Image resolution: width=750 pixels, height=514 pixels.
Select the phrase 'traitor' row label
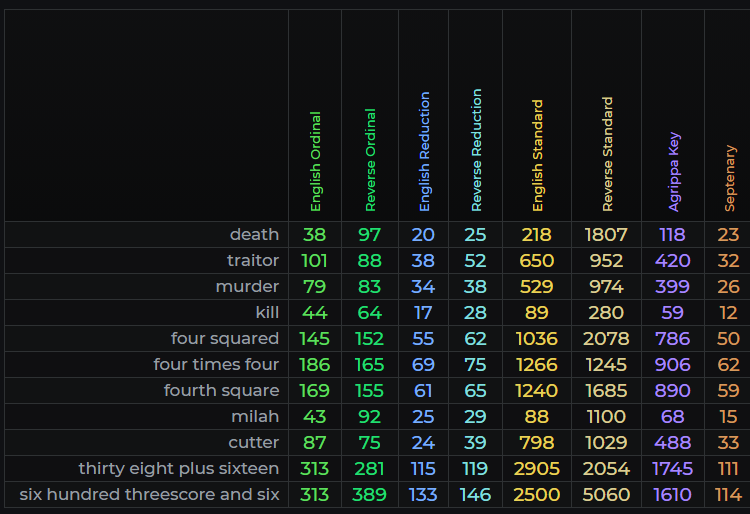tap(253, 260)
